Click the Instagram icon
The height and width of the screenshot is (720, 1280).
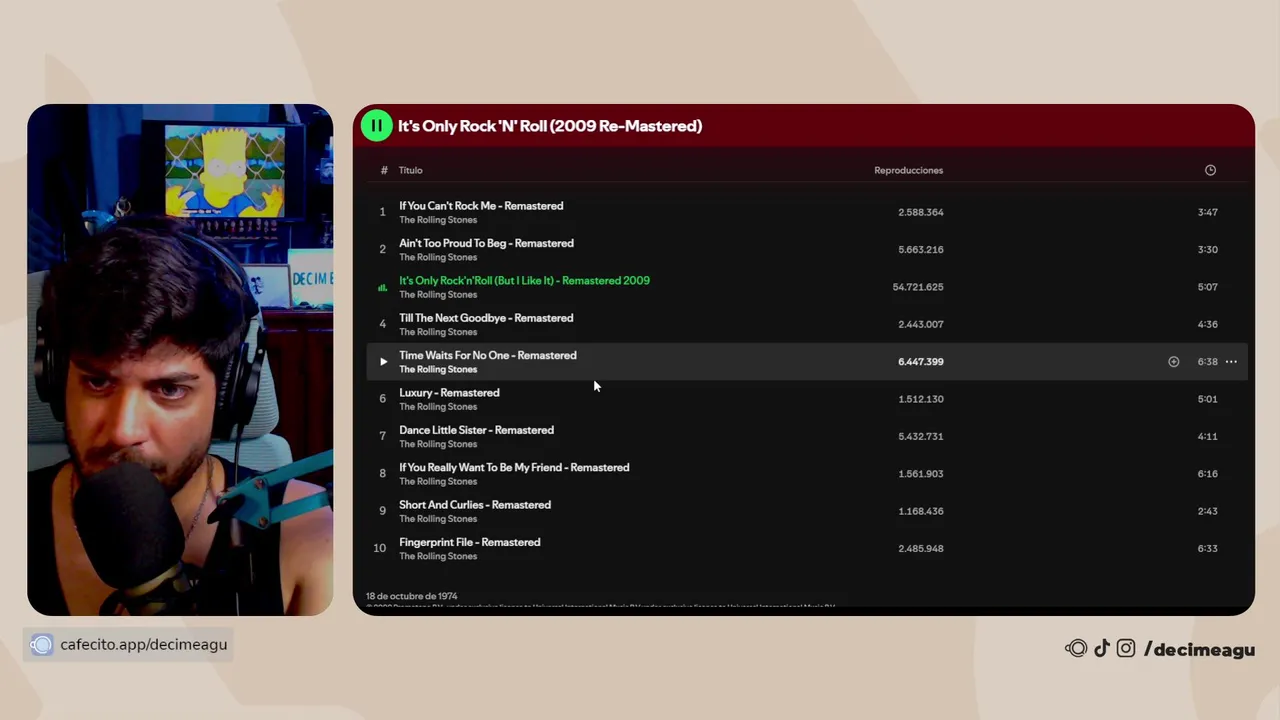pyautogui.click(x=1126, y=649)
